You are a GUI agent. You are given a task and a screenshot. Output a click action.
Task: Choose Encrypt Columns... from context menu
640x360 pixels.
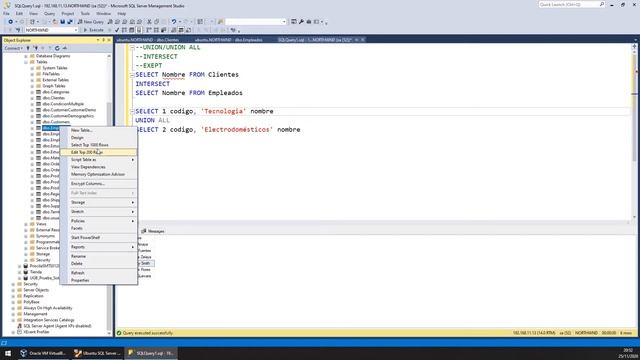pos(98,184)
